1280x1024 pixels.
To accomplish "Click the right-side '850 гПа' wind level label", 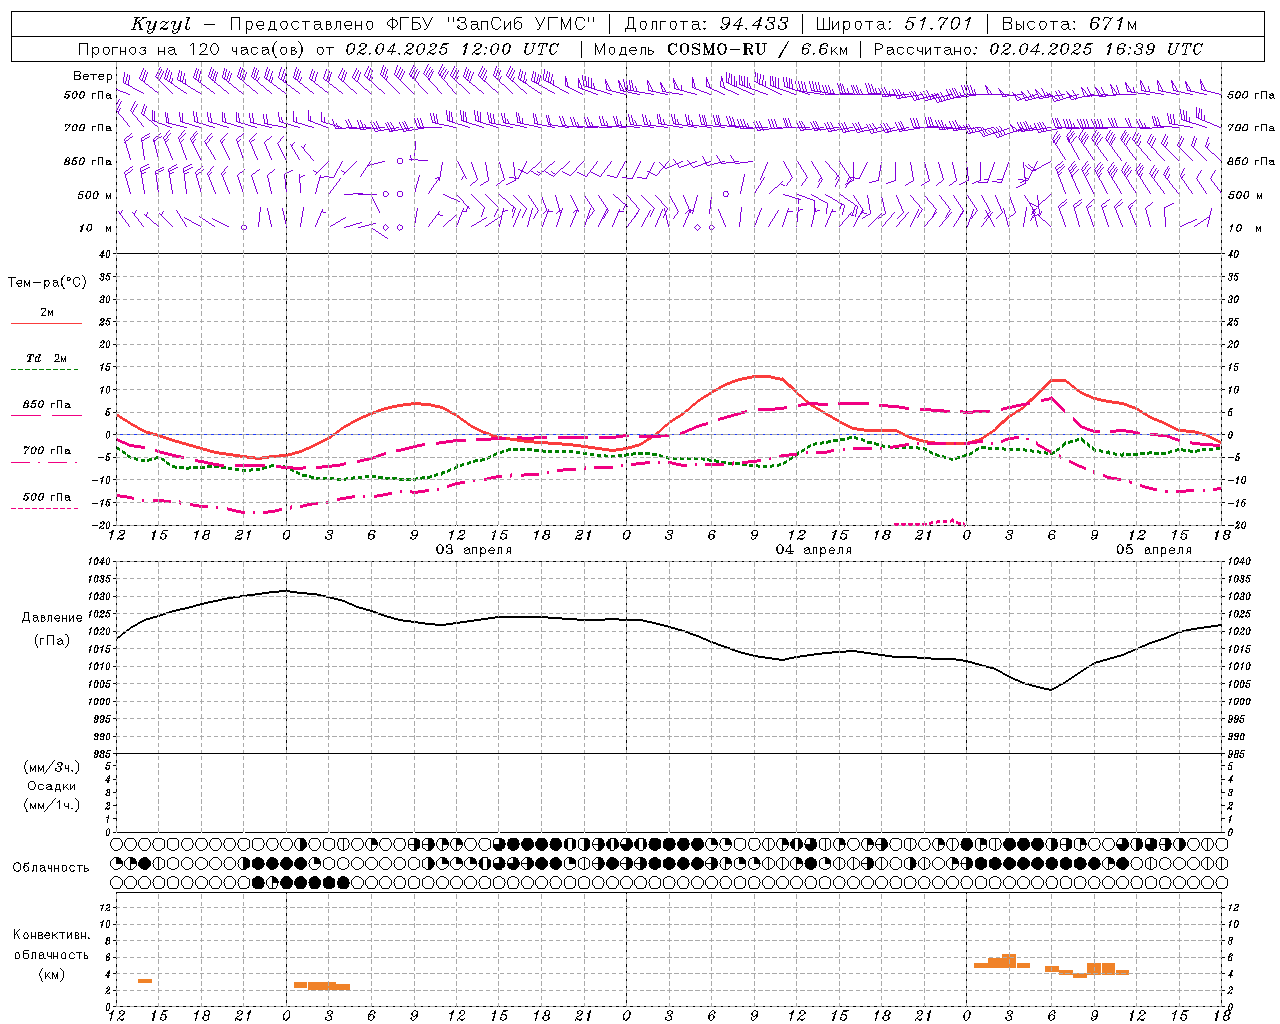I will point(1251,161).
